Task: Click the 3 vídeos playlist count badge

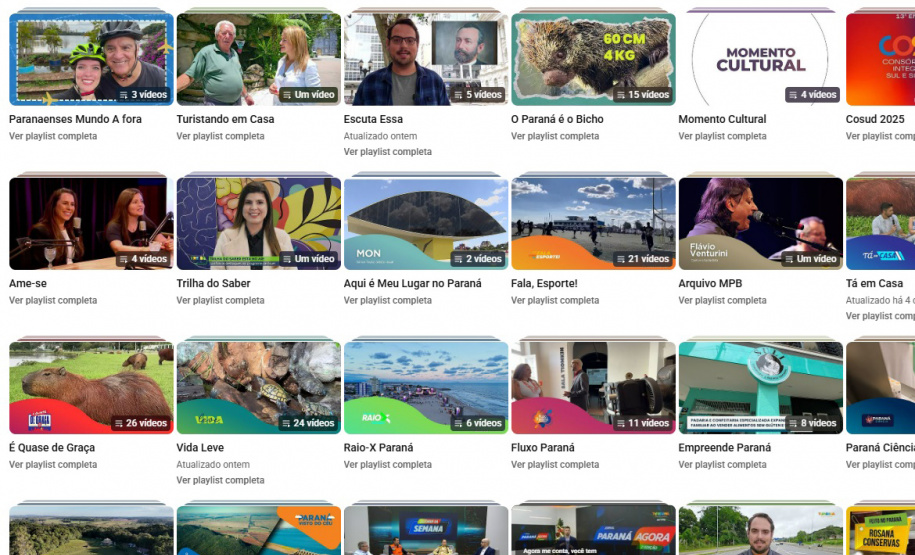Action: coord(143,95)
